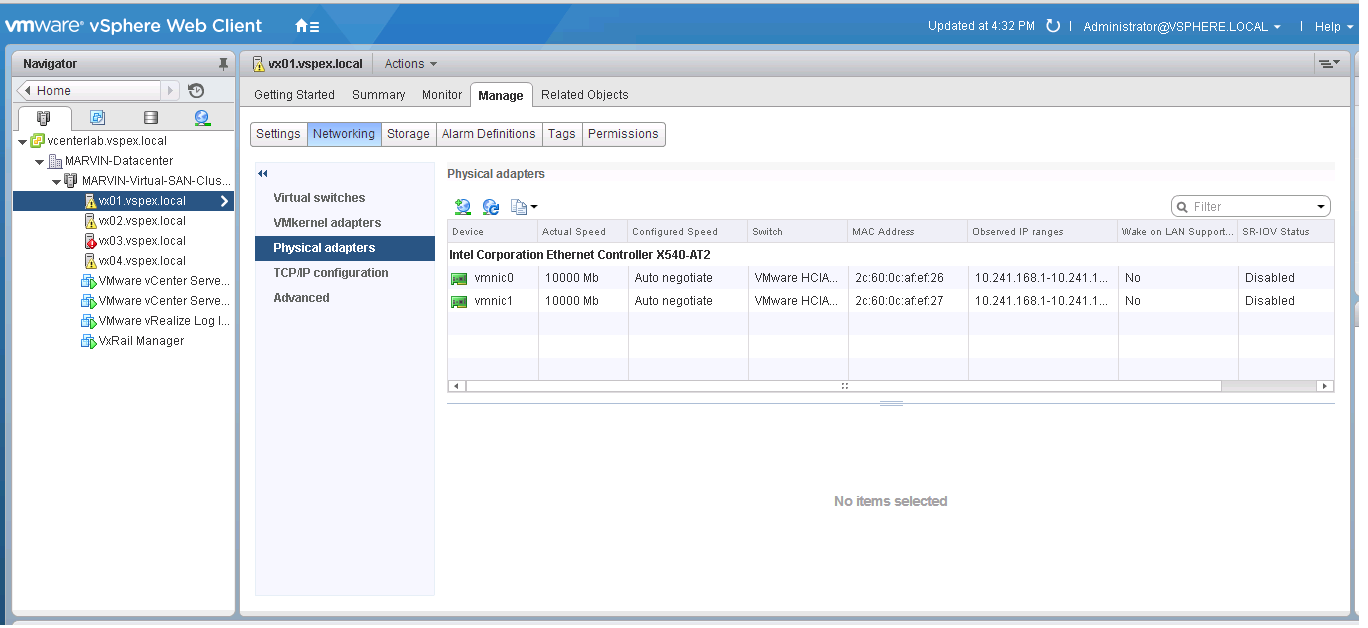This screenshot has width=1368, height=628.
Task: Click the Refresh network icon above adapter table
Action: (x=491, y=207)
